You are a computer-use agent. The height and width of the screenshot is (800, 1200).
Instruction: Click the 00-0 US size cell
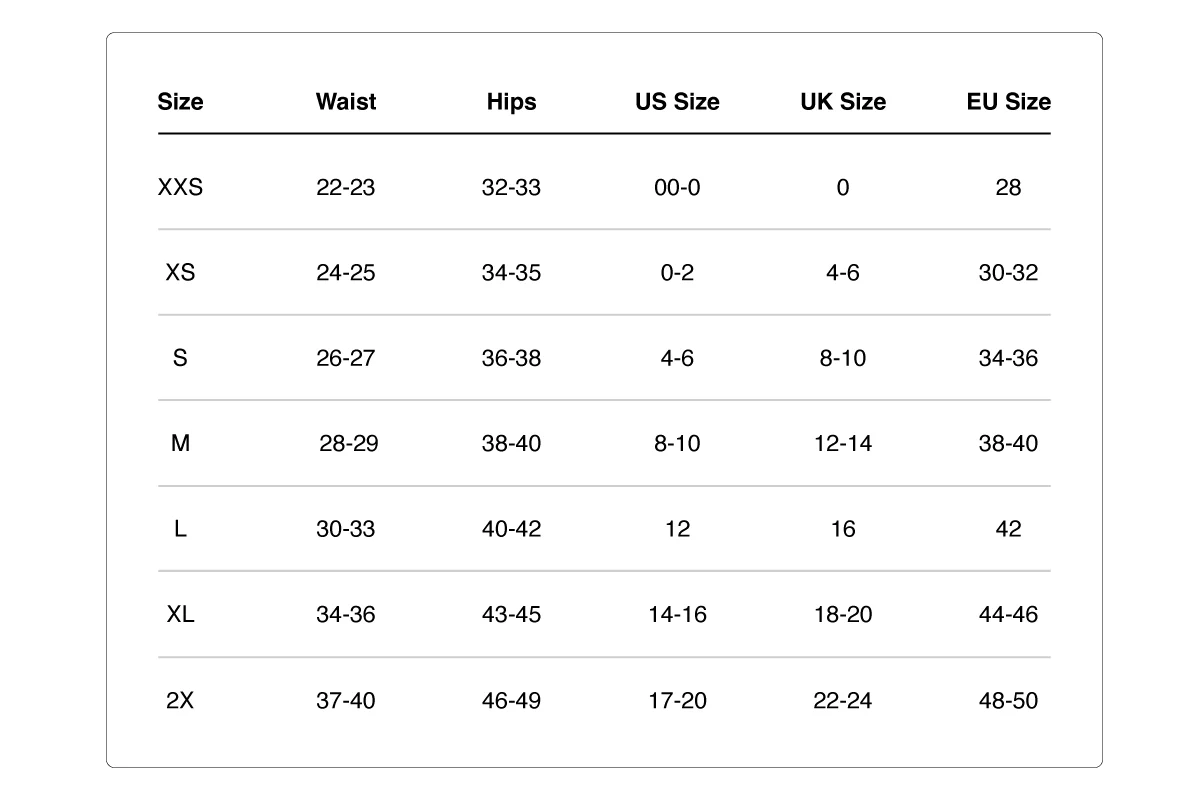677,188
